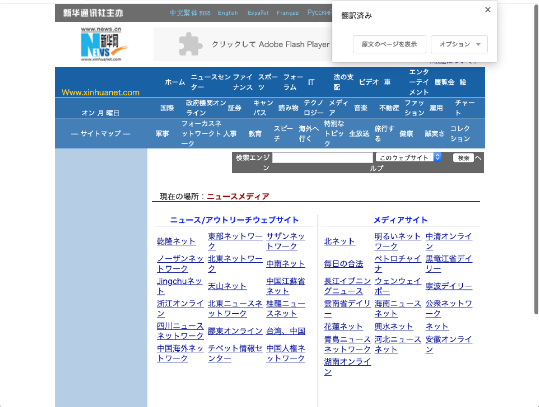This screenshot has height=407, width=539.
Task: Open the サザンネットワーク link
Action: [x=286, y=241]
